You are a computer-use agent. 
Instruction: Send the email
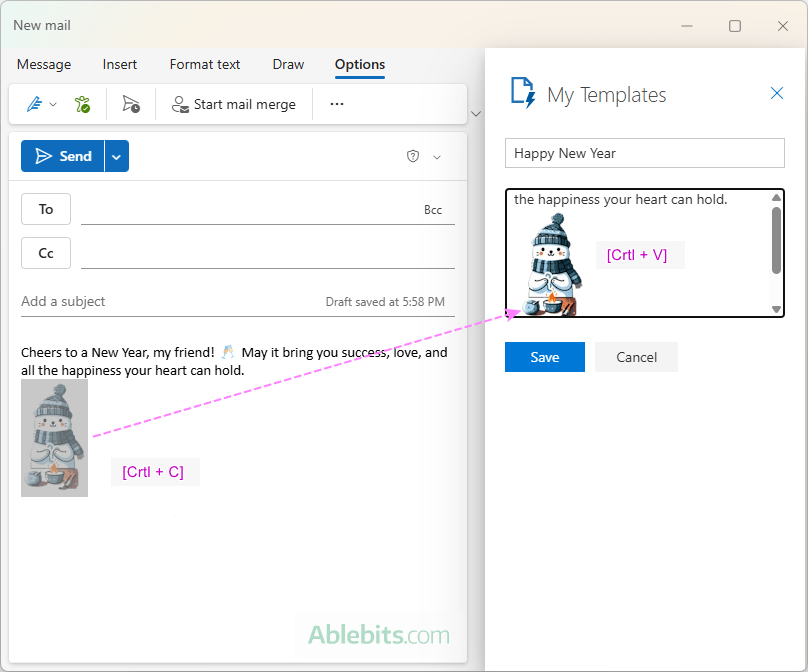coord(62,156)
